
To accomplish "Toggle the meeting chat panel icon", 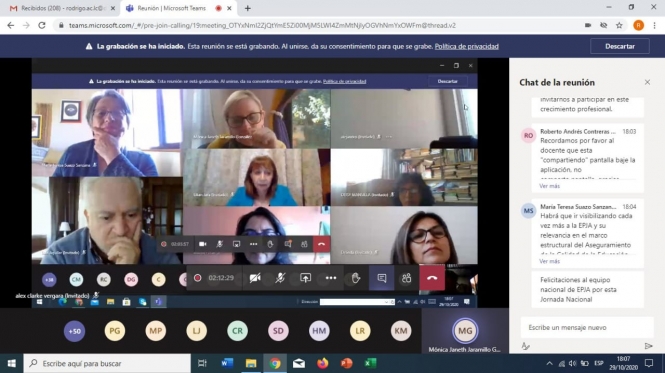I will [381, 278].
